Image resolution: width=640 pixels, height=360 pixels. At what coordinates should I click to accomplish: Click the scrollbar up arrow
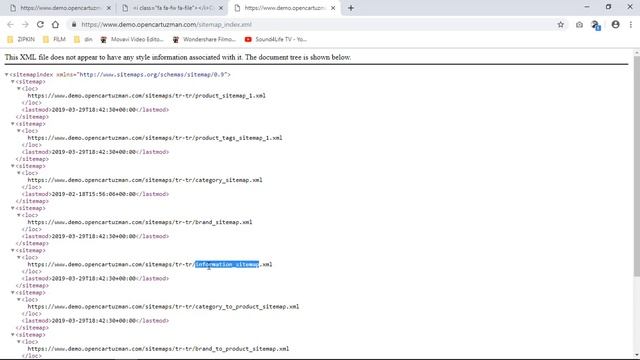(636, 53)
